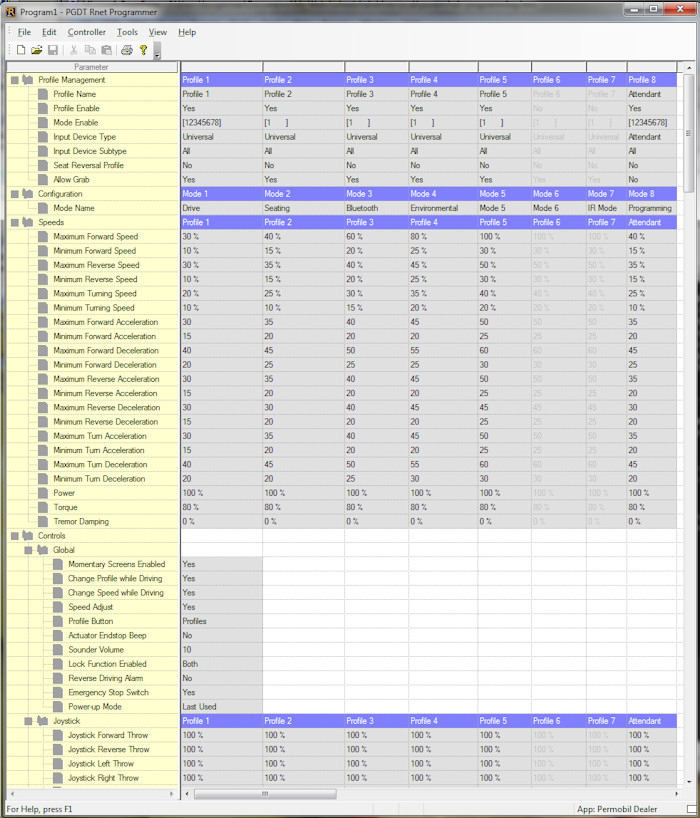Select Profile 1 Maximum Forward Speed cell
This screenshot has width=700, height=818.
tap(220, 236)
